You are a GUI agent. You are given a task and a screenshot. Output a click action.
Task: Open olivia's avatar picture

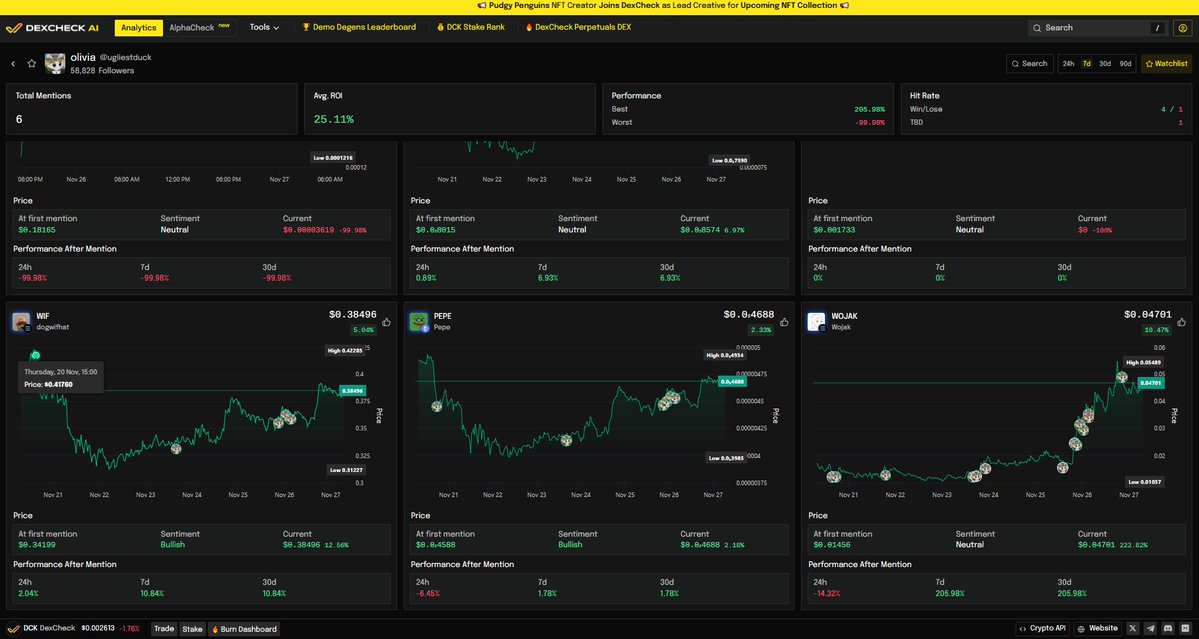coord(55,63)
